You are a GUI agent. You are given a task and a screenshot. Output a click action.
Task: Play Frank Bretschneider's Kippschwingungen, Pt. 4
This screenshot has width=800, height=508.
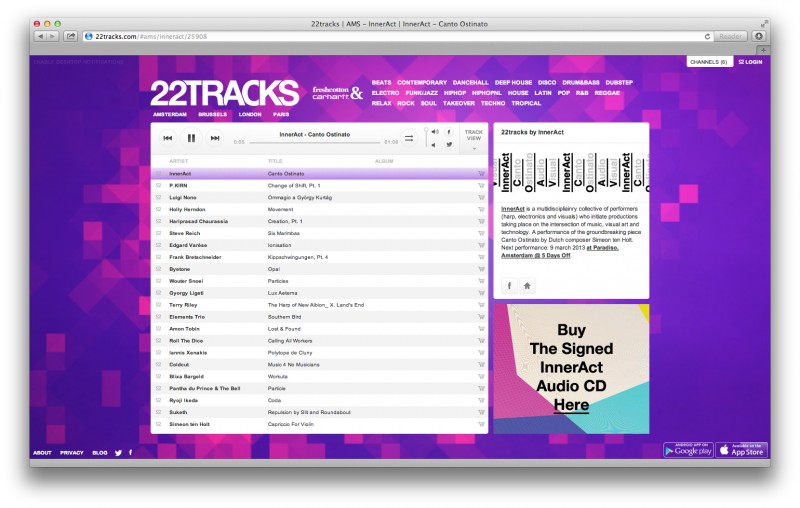click(x=319, y=257)
